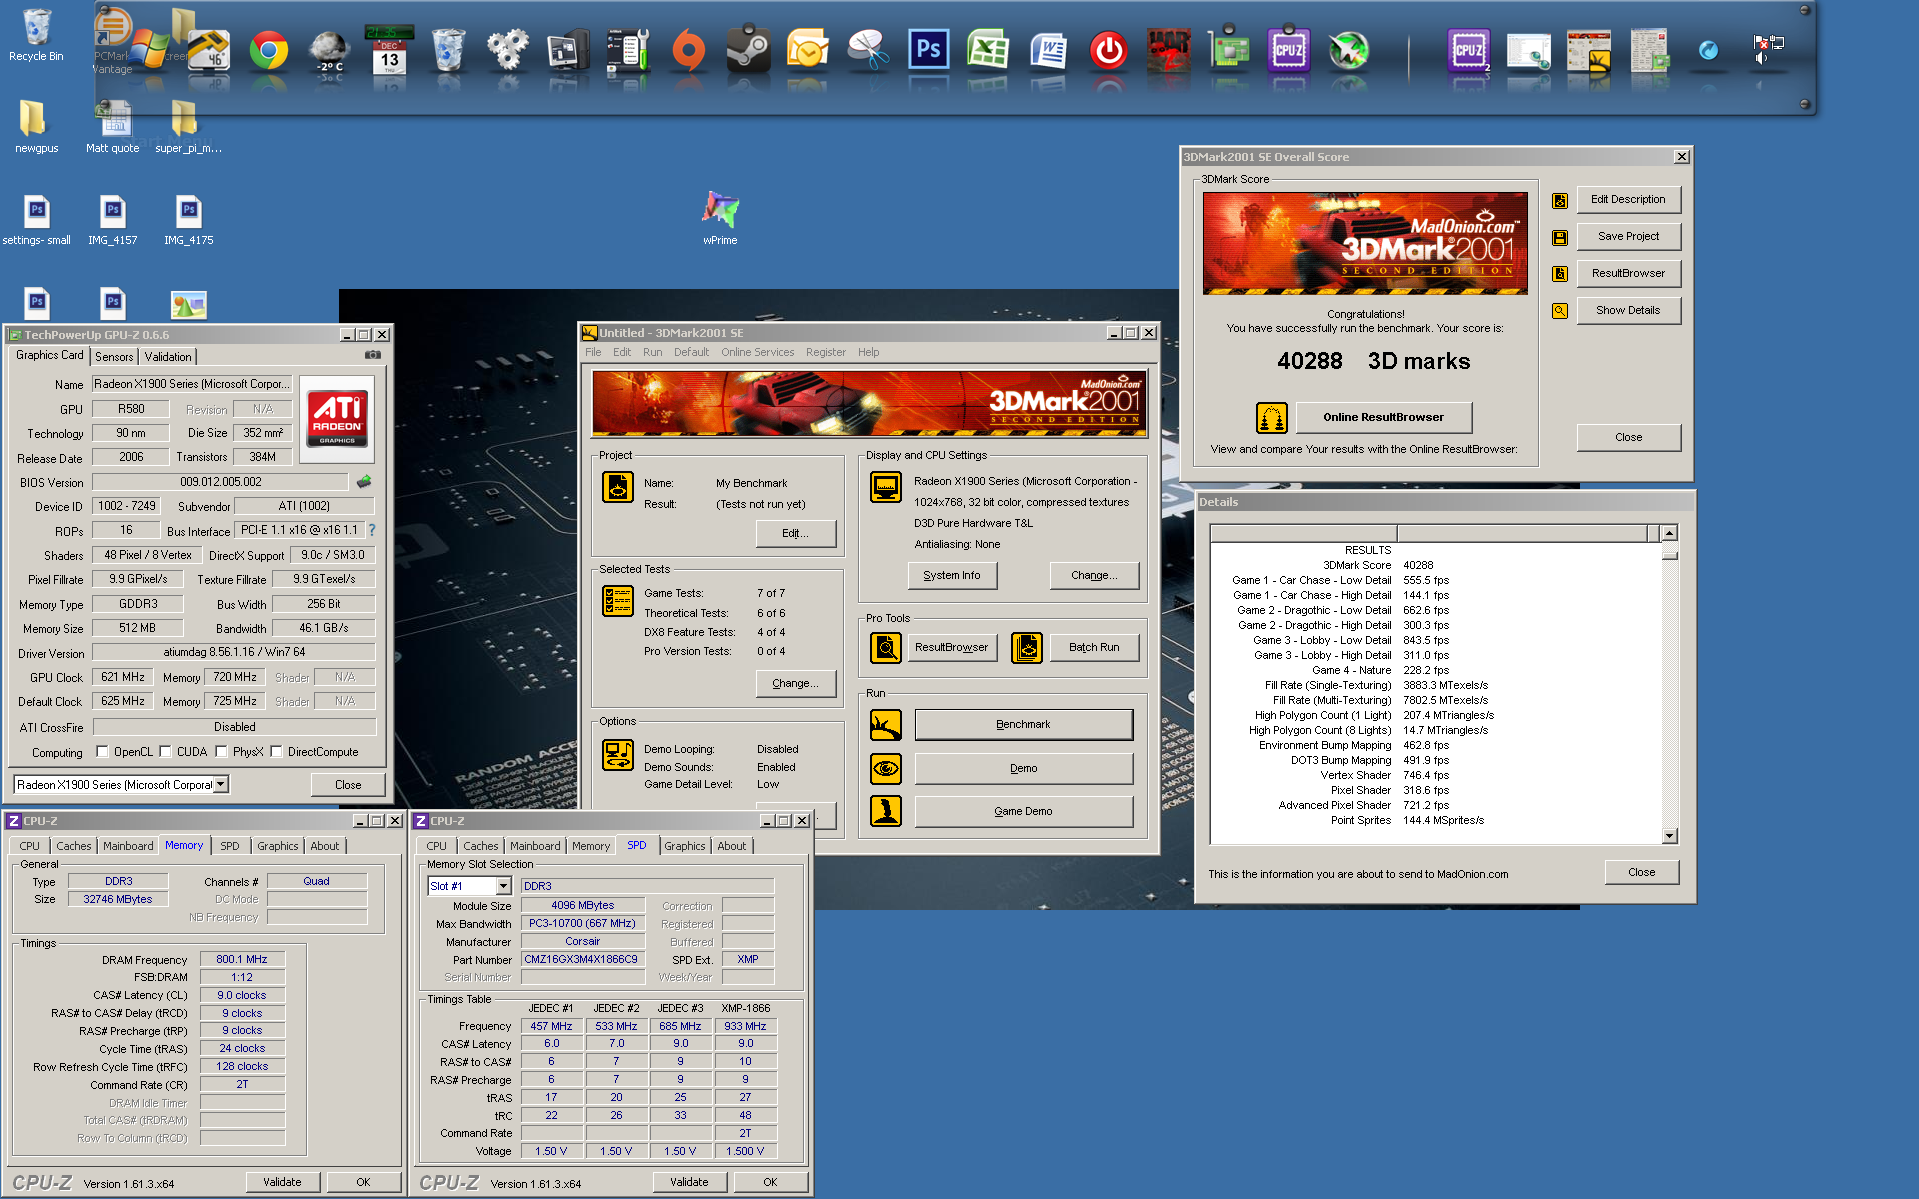Click the bus interface question mark in GPU-Z
The image size is (1919, 1199).
pos(372,530)
